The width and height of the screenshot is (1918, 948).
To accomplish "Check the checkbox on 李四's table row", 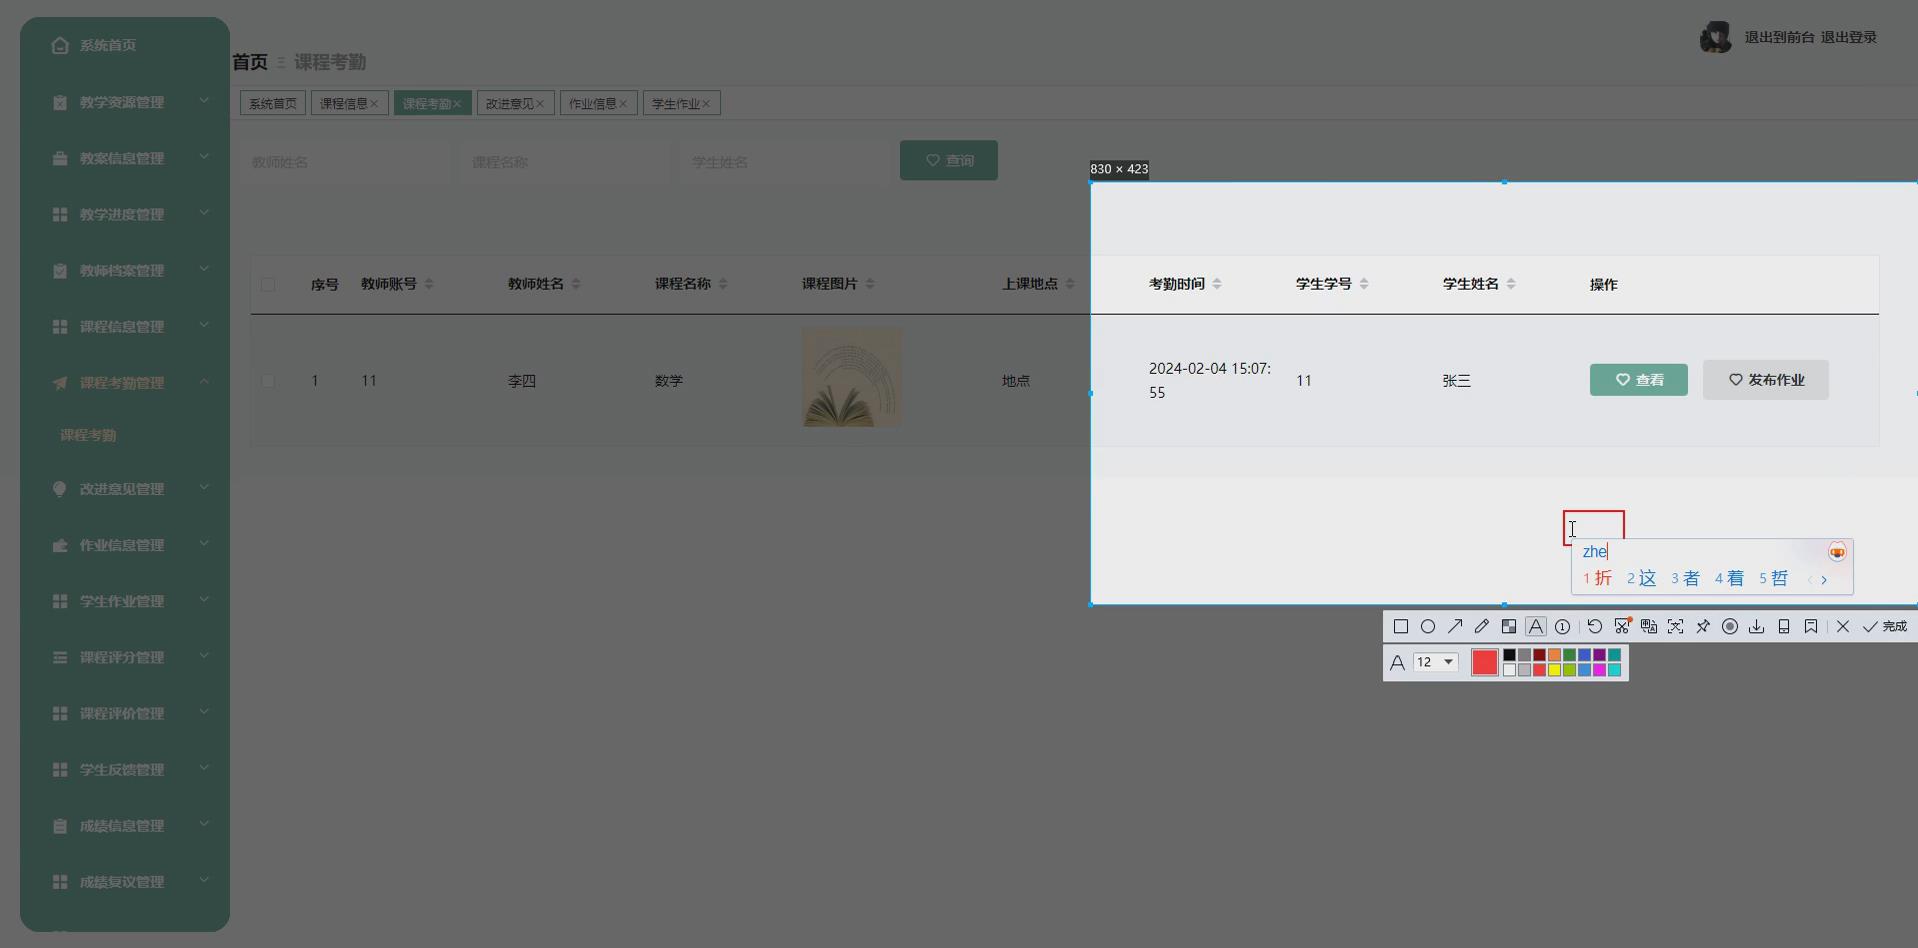I will 268,380.
